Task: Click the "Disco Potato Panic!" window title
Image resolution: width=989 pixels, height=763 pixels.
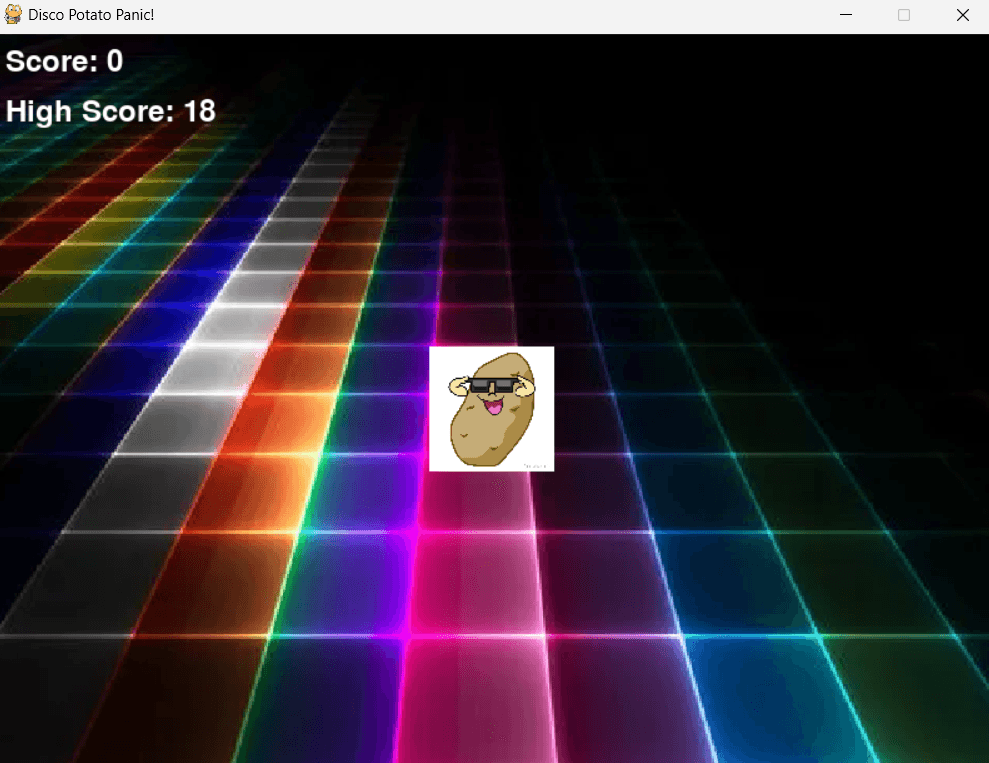Action: [x=91, y=15]
